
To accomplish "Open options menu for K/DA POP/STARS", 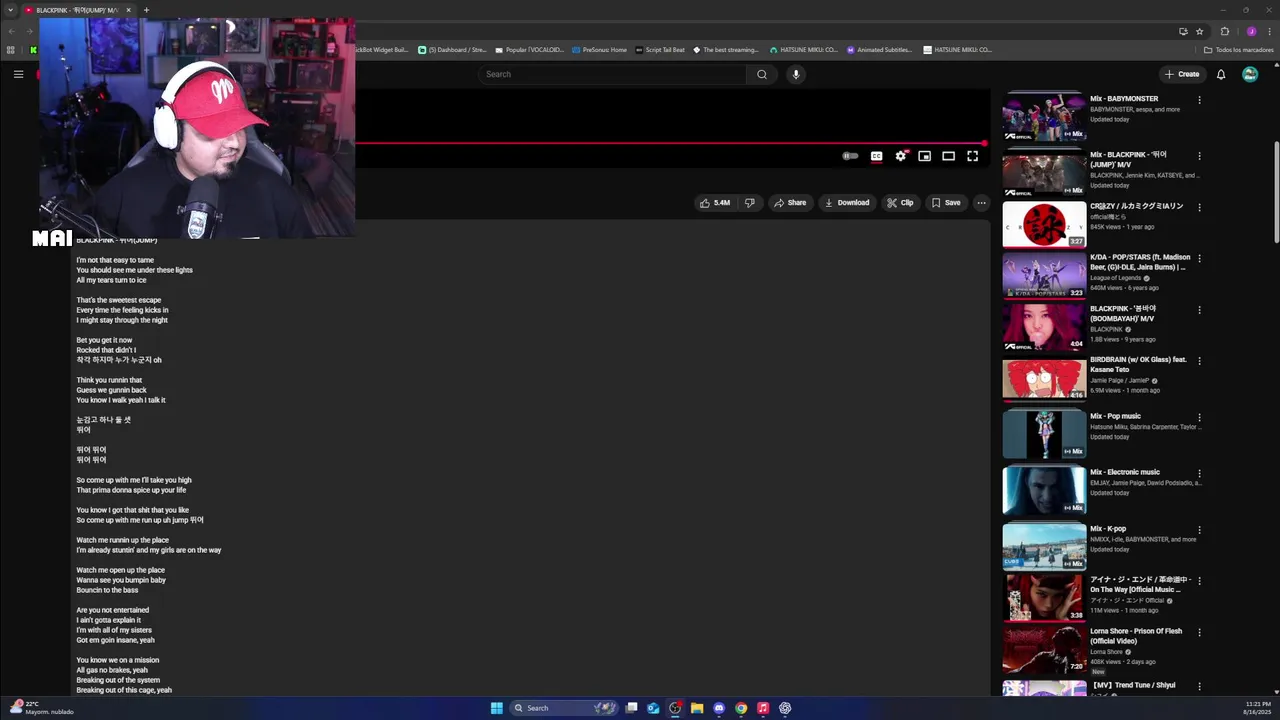I will 1199,258.
